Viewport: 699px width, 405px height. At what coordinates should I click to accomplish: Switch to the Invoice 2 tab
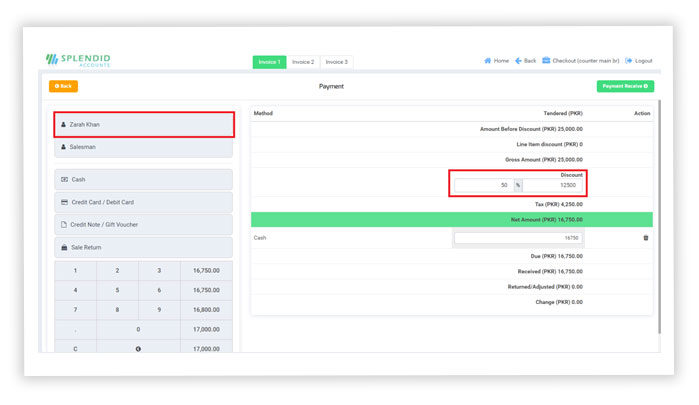(x=303, y=62)
